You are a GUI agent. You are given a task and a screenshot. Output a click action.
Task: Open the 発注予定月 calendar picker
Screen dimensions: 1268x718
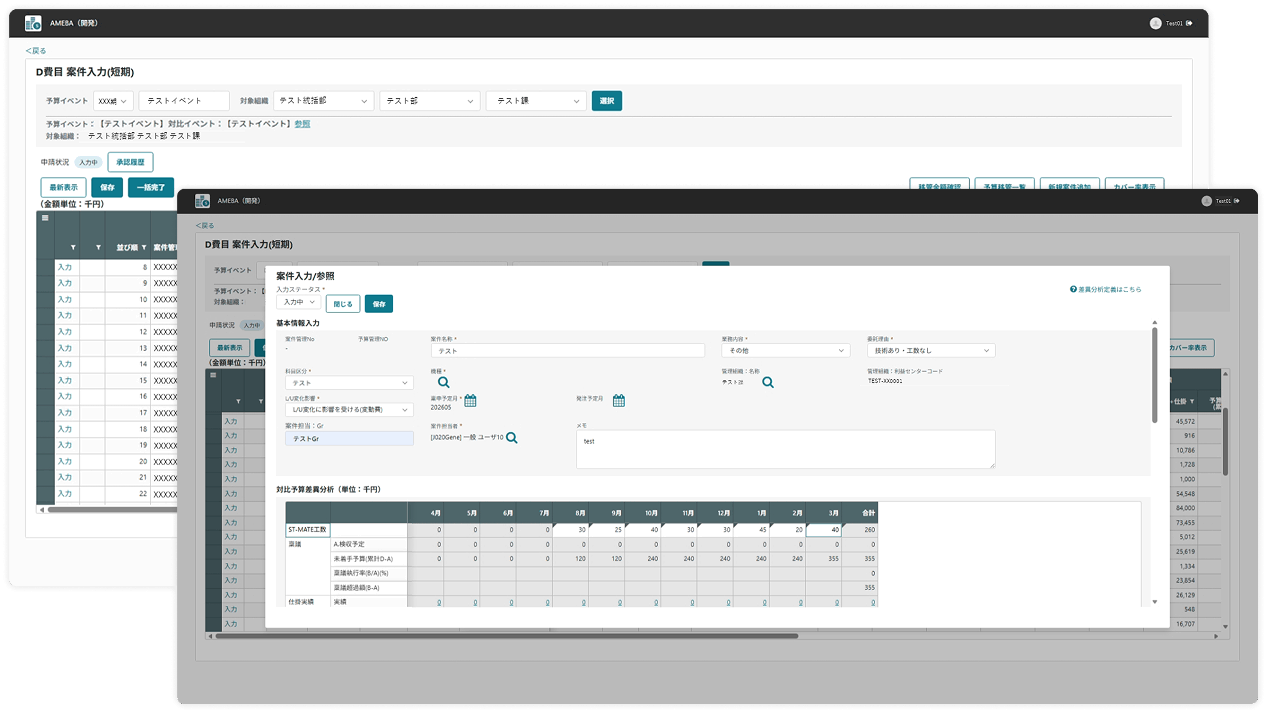(x=618, y=401)
